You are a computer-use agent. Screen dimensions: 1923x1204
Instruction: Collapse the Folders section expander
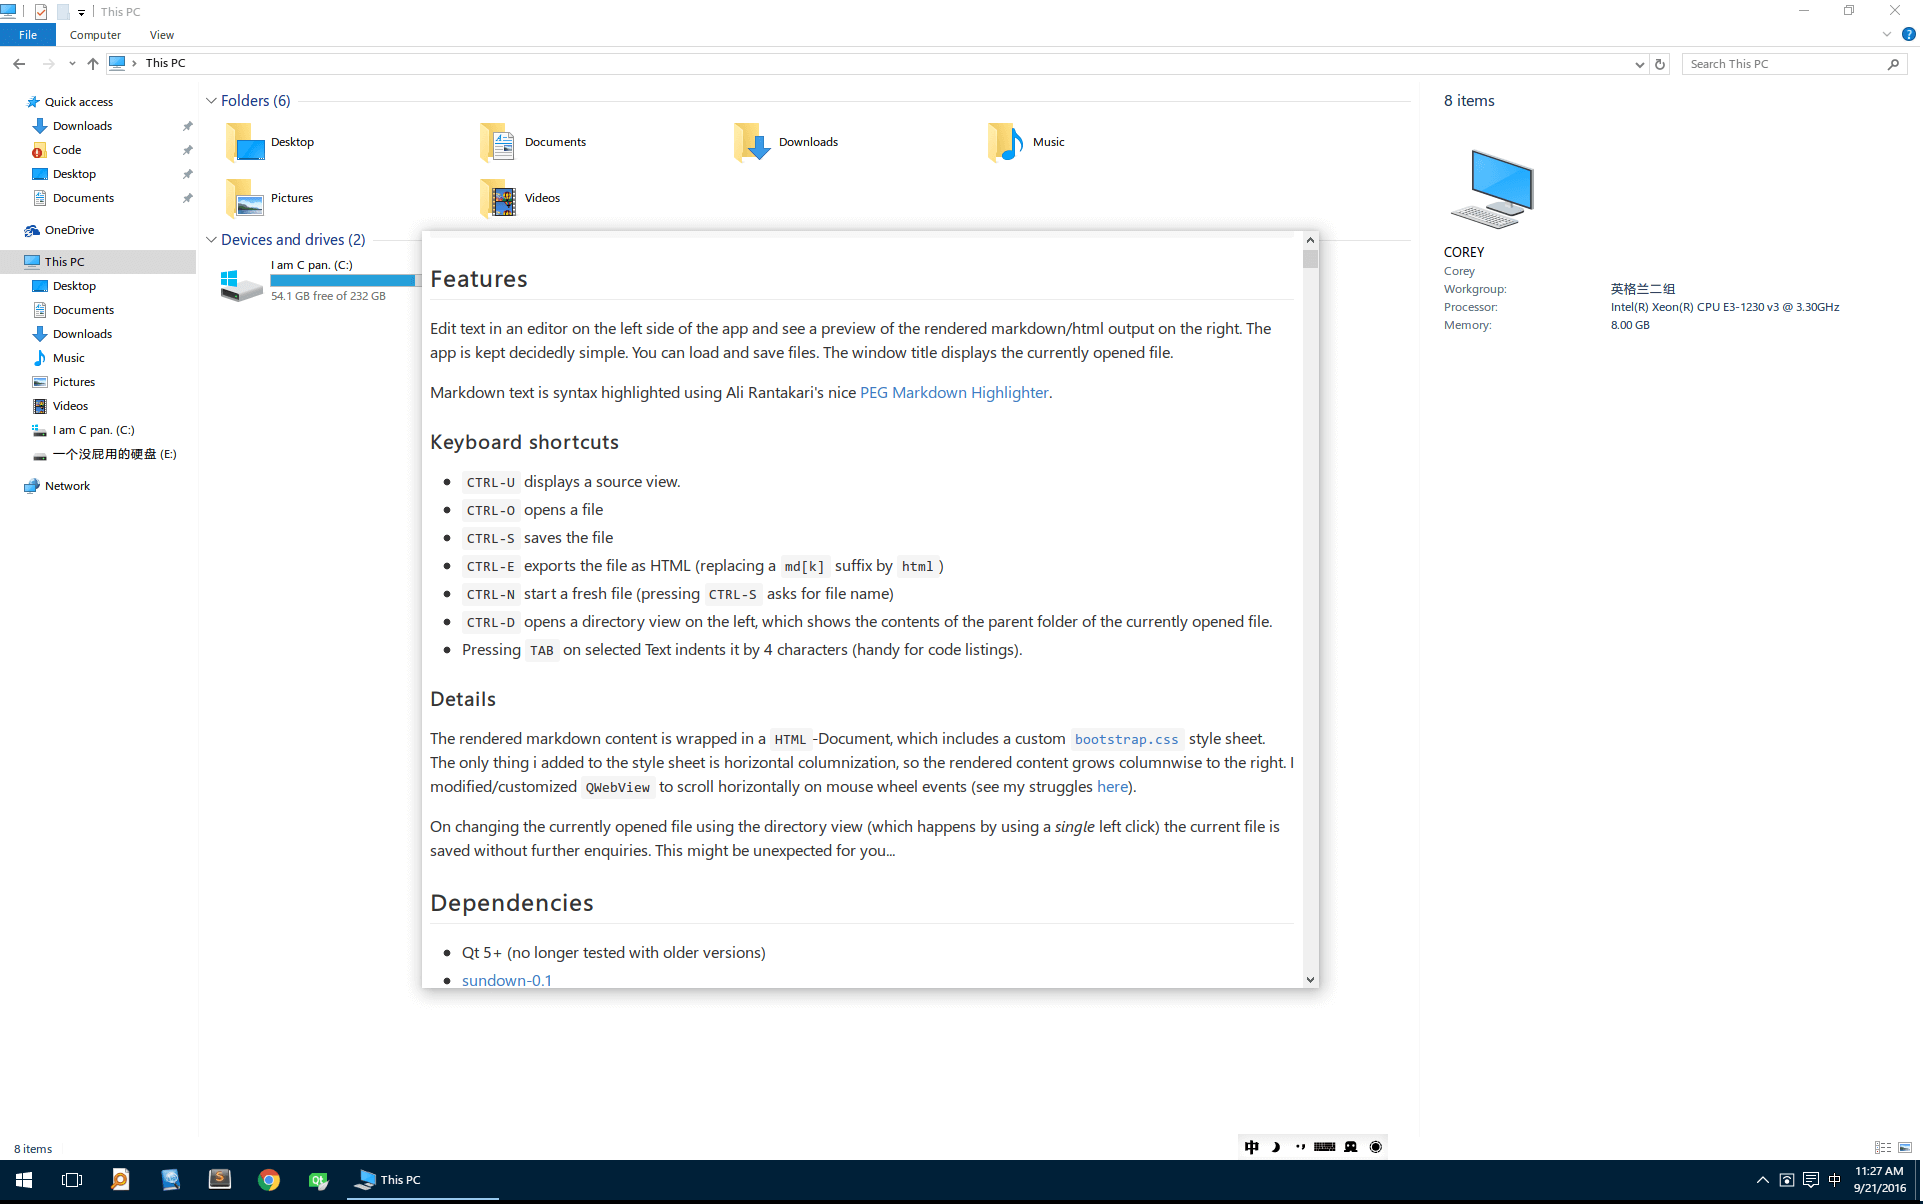212,100
